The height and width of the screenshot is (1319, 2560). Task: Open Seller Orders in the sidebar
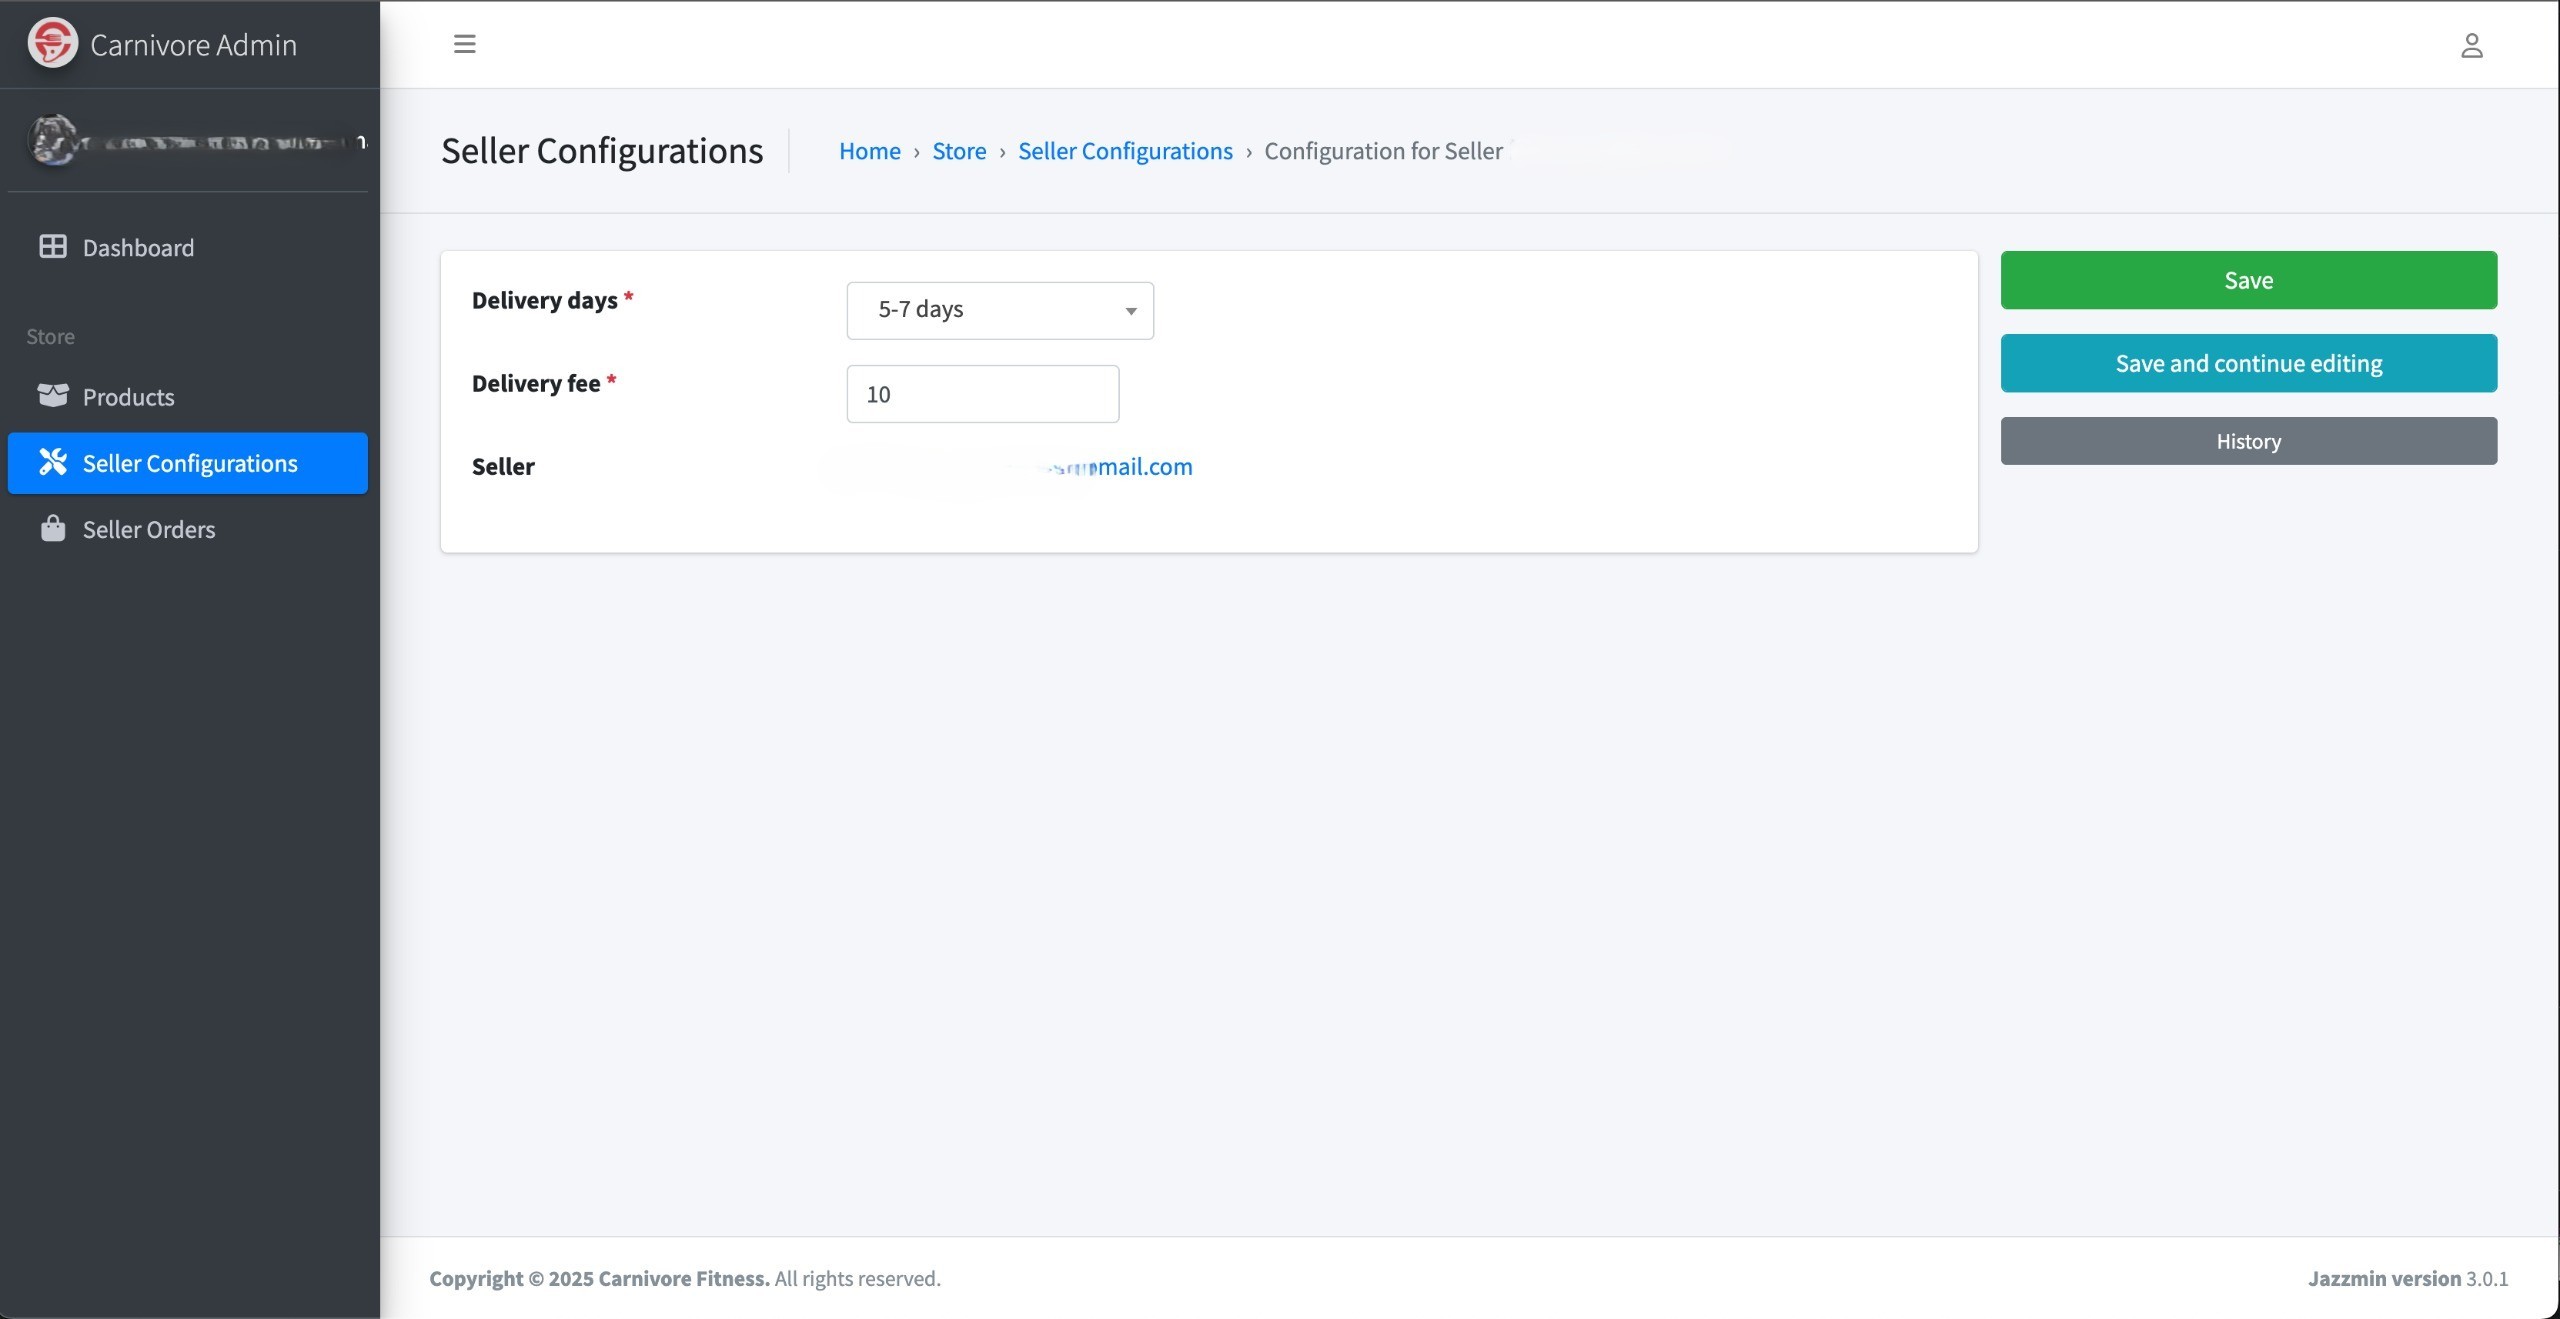[x=188, y=529]
